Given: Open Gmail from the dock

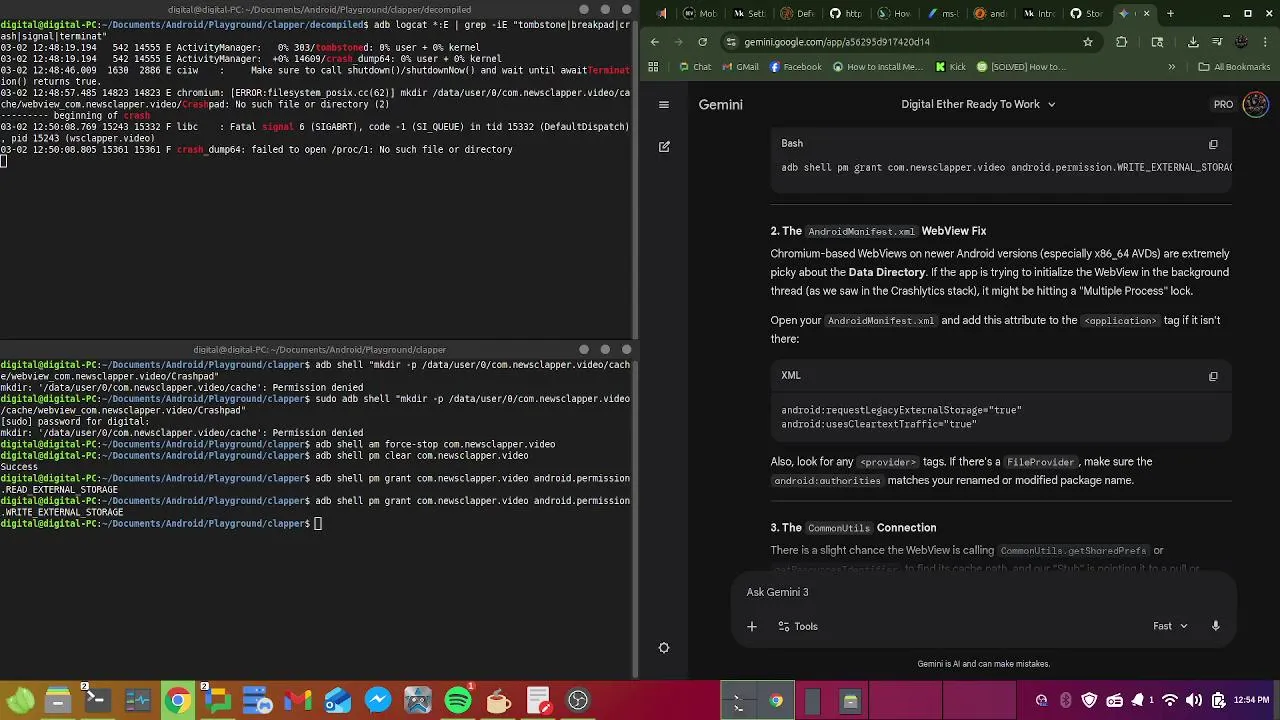Looking at the screenshot, I should click(297, 700).
